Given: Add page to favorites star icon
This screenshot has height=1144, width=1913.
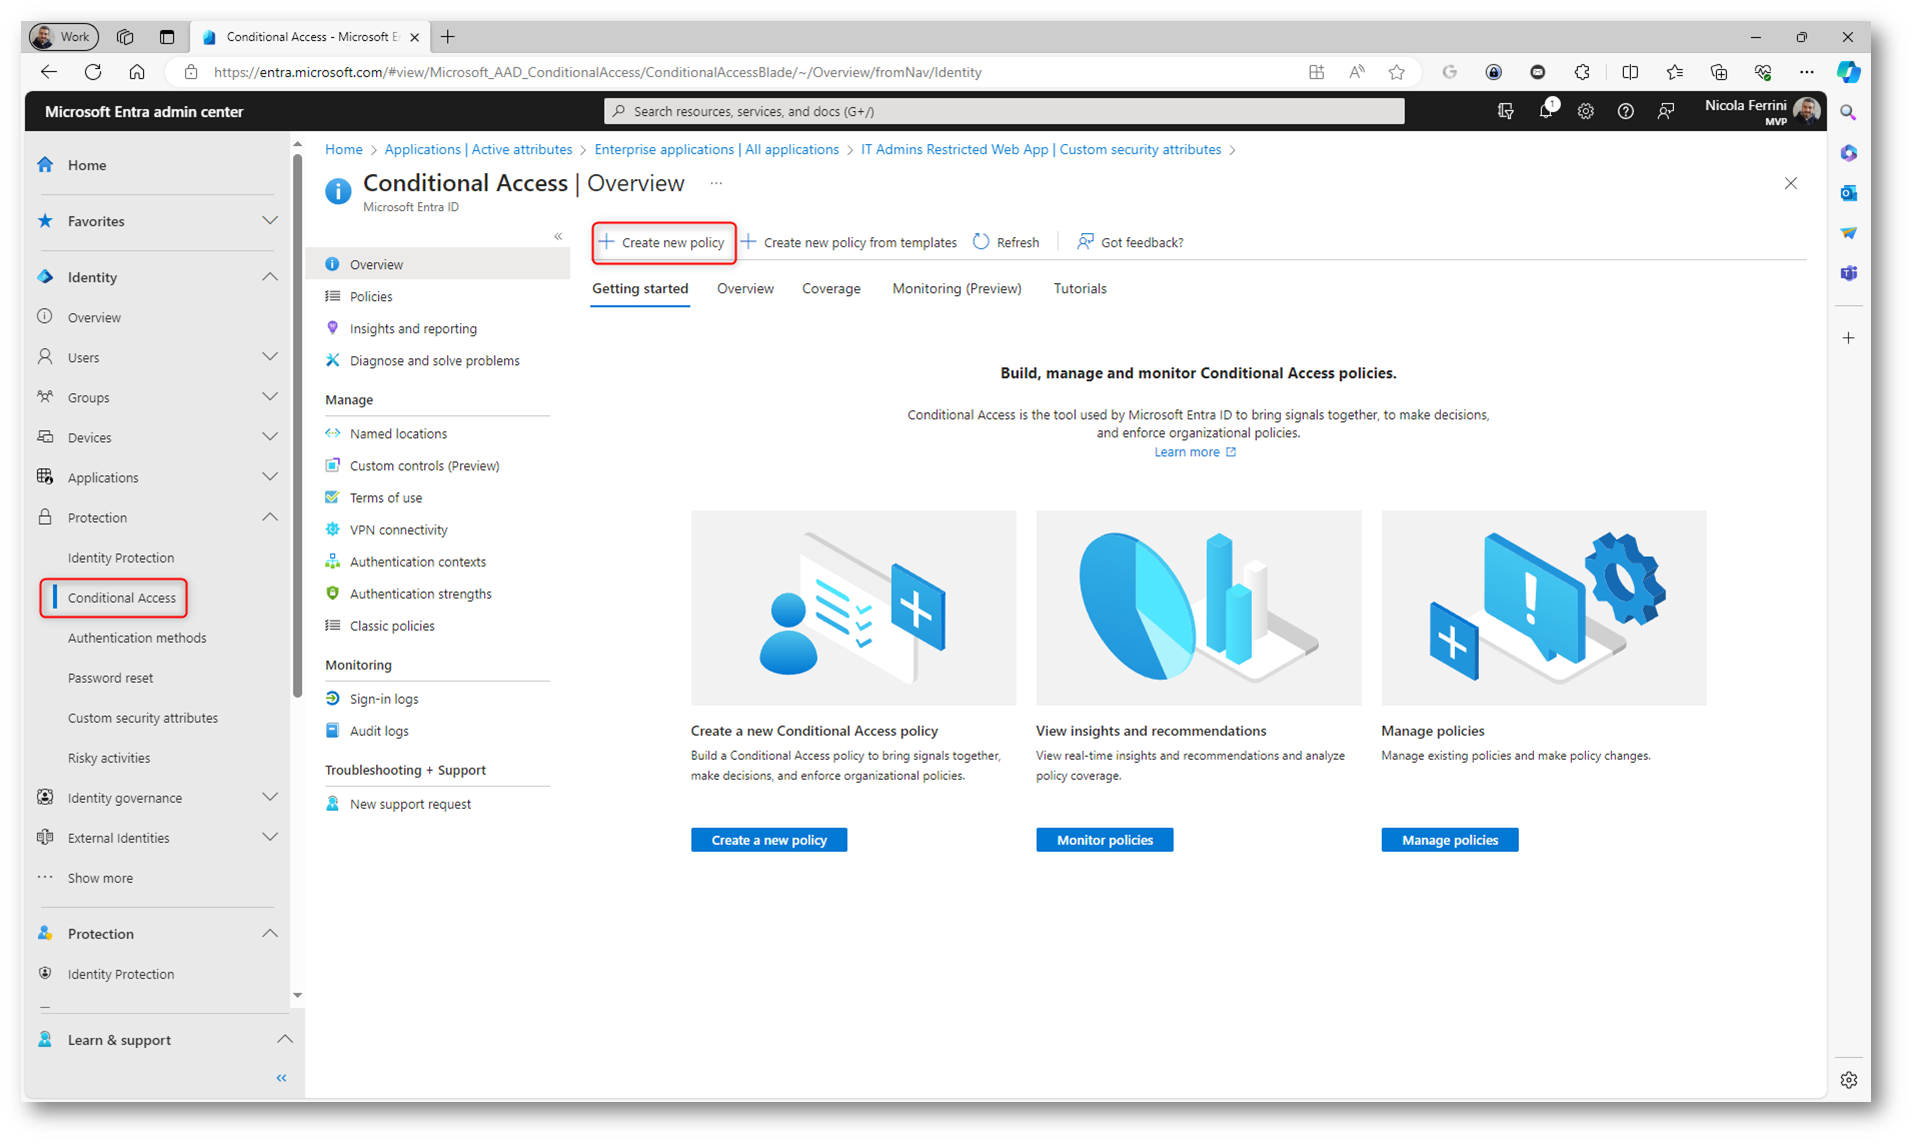Looking at the screenshot, I should 1397,72.
